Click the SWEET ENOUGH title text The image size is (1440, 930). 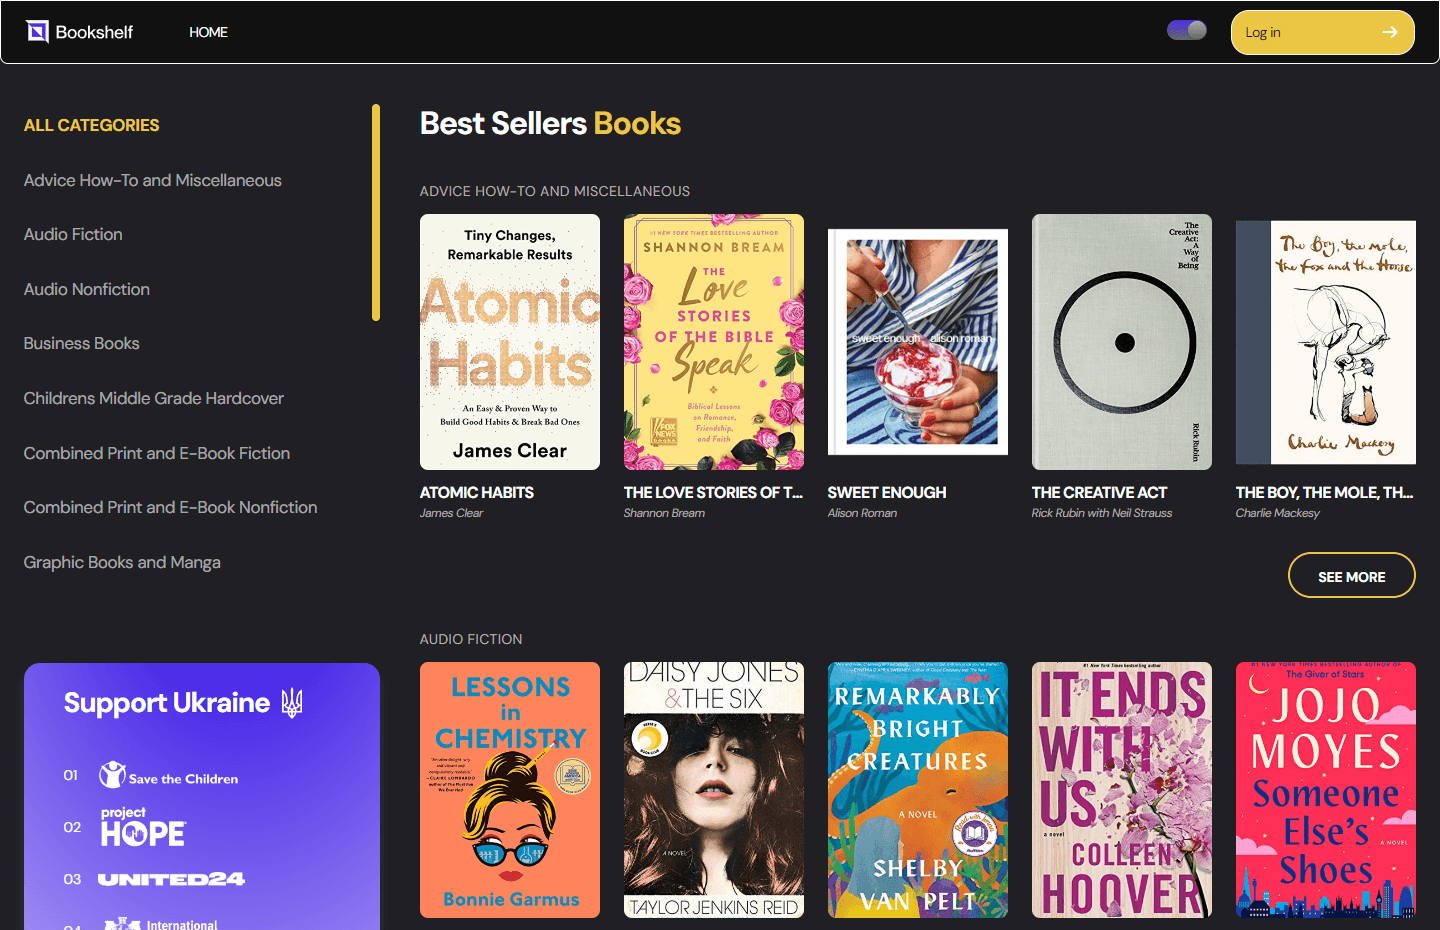(887, 492)
